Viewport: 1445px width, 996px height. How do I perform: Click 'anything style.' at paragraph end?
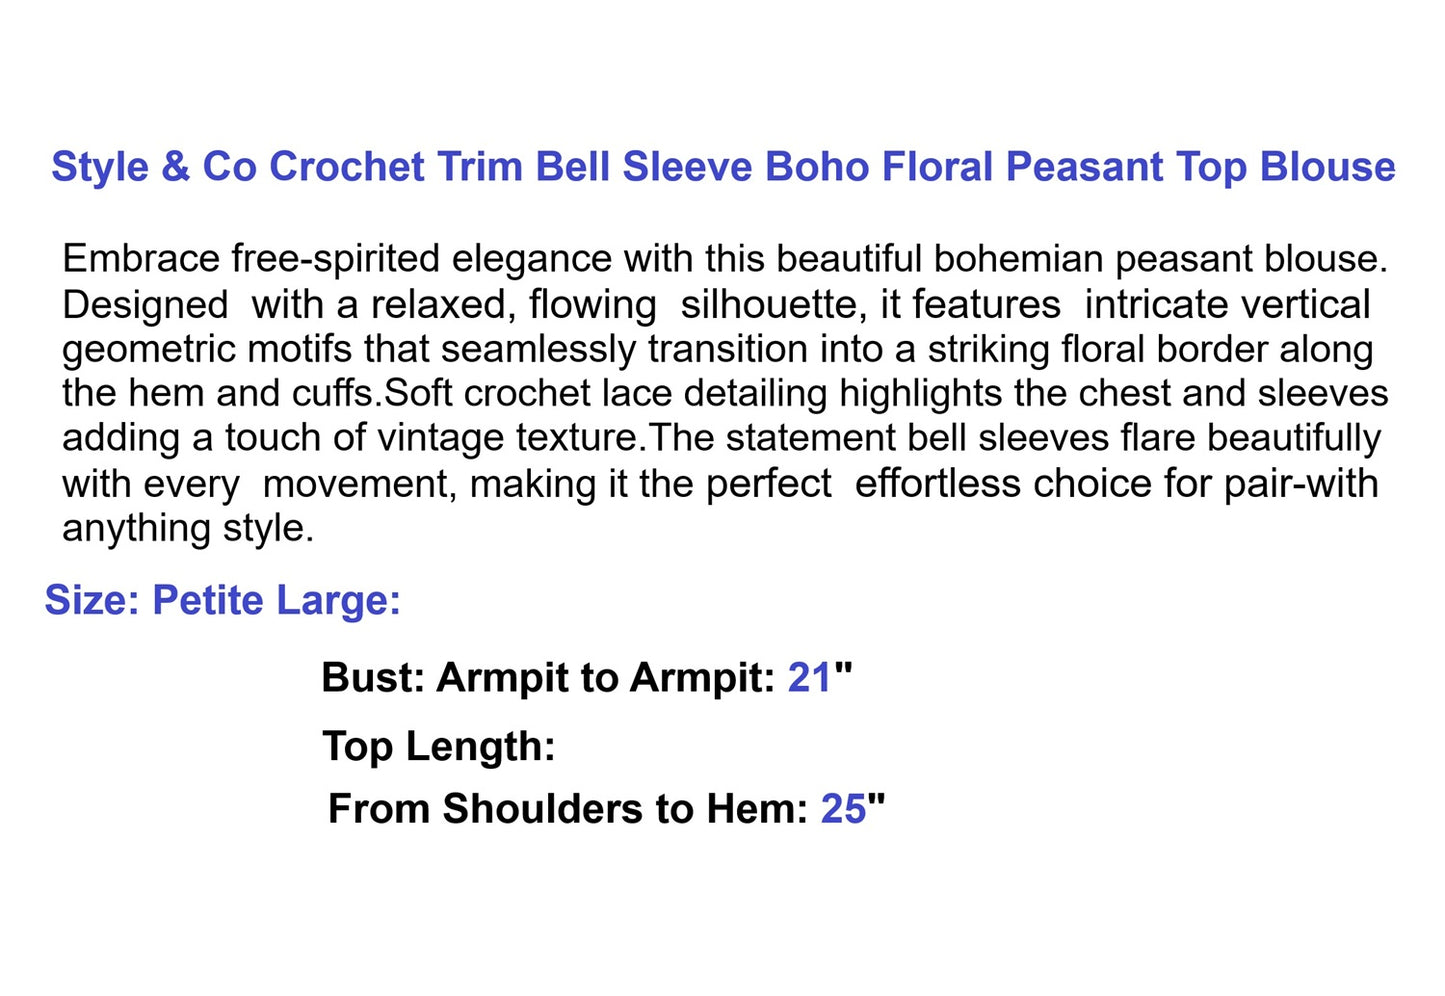pos(188,528)
